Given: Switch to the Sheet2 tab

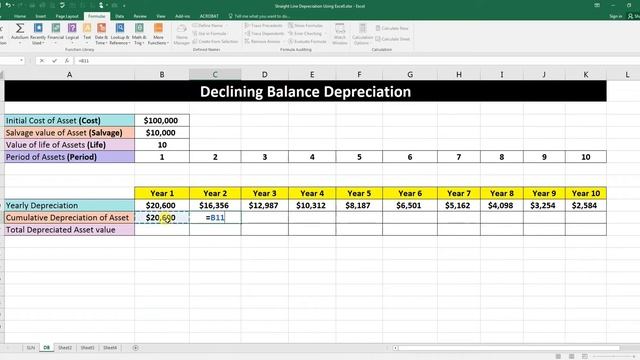Looking at the screenshot, I should [x=64, y=348].
